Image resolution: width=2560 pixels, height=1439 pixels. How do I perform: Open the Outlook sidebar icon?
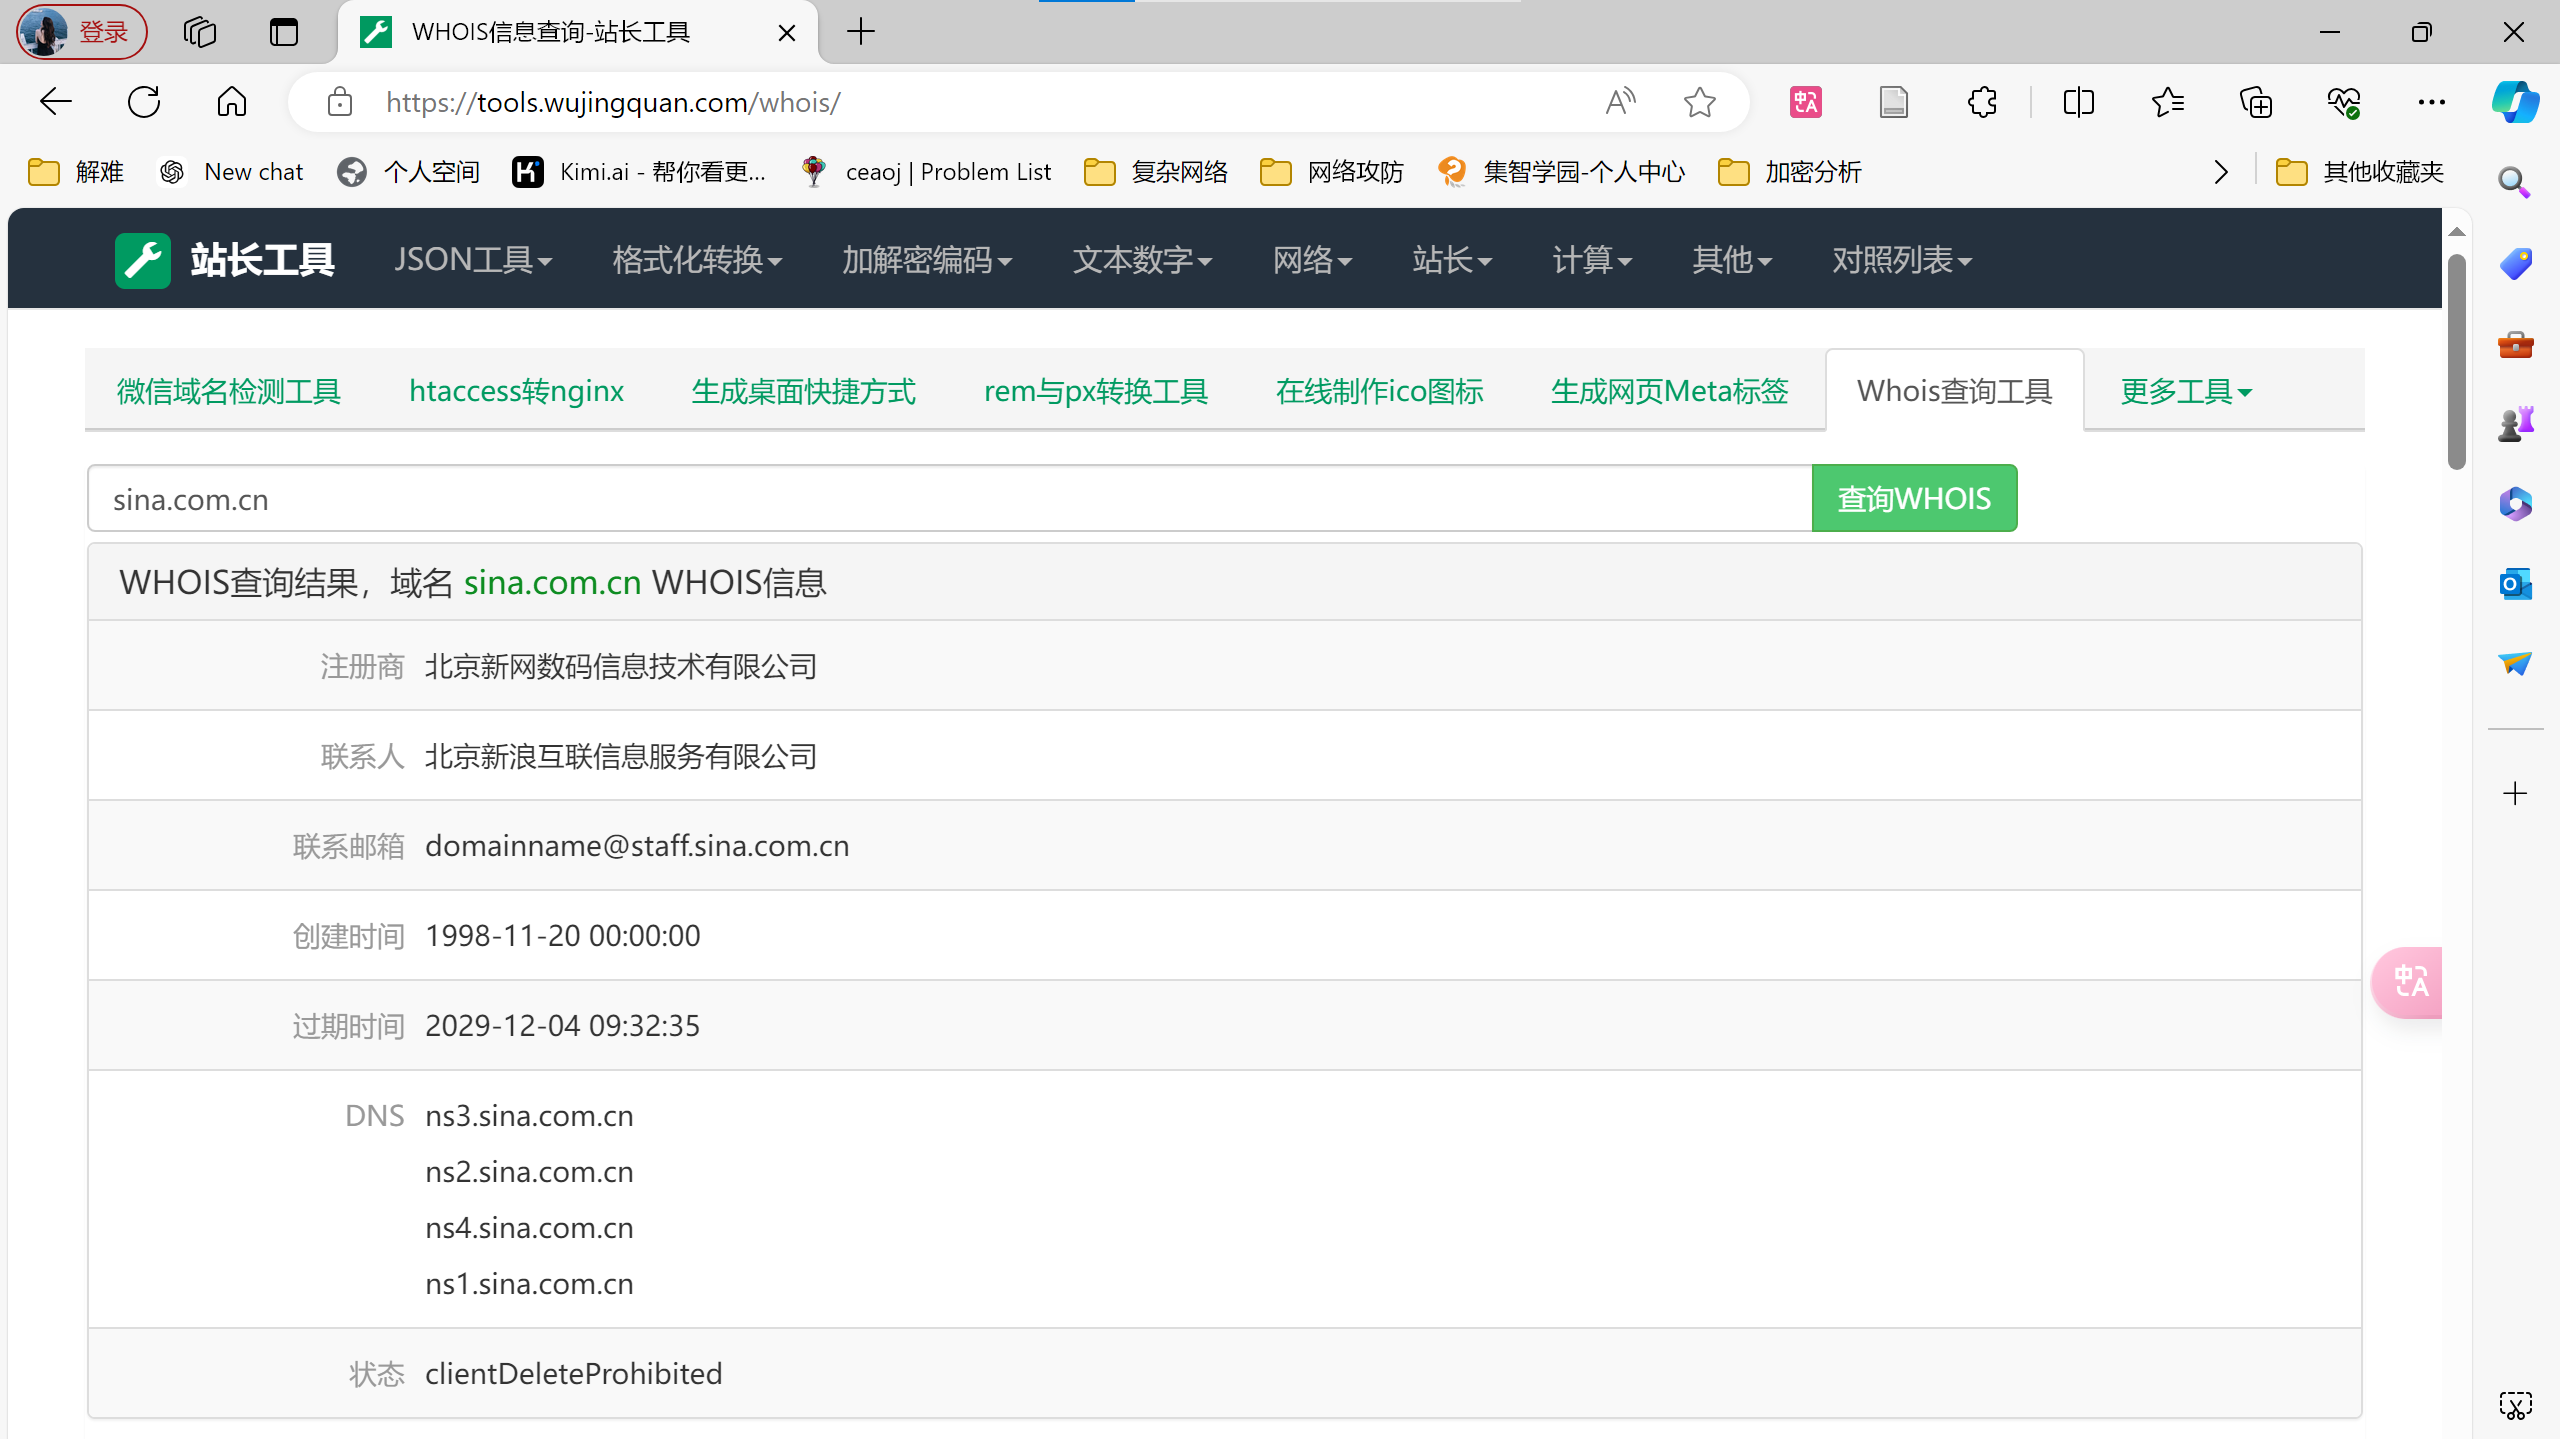pos(2515,584)
